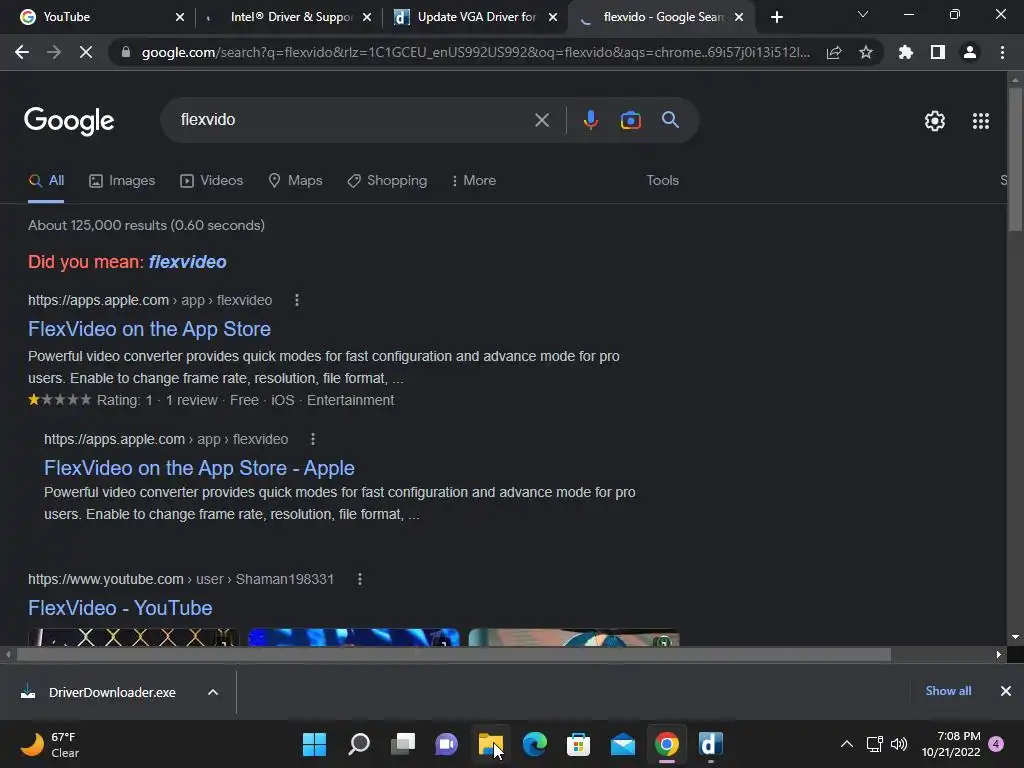This screenshot has width=1024, height=768.
Task: Open Task View on the taskbar
Action: click(403, 744)
